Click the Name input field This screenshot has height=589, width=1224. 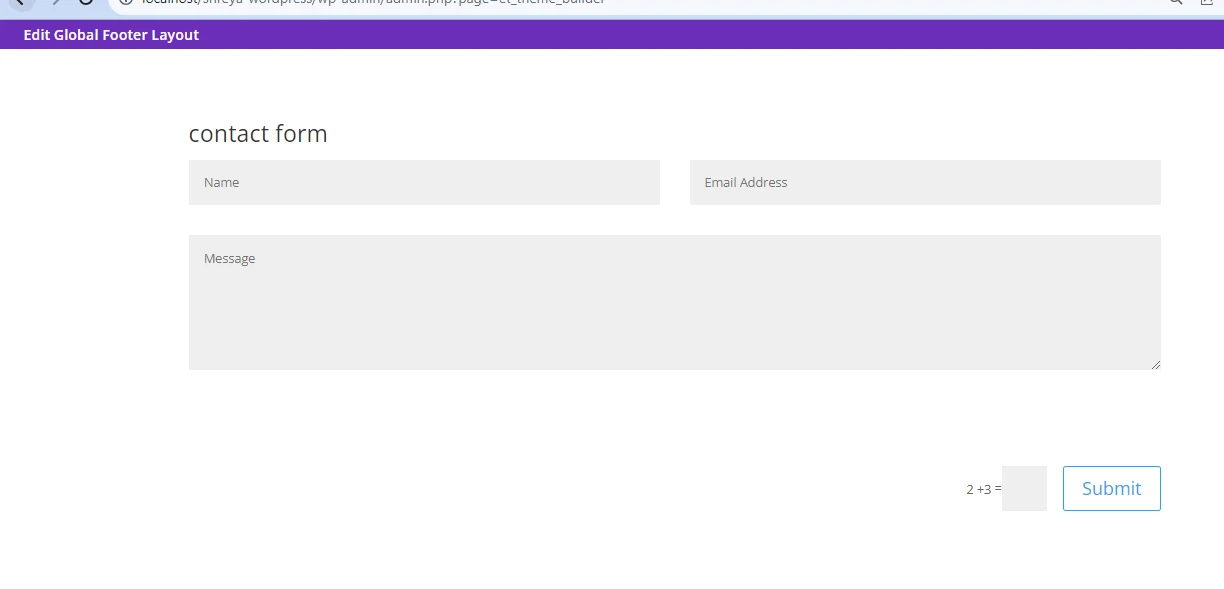(424, 182)
